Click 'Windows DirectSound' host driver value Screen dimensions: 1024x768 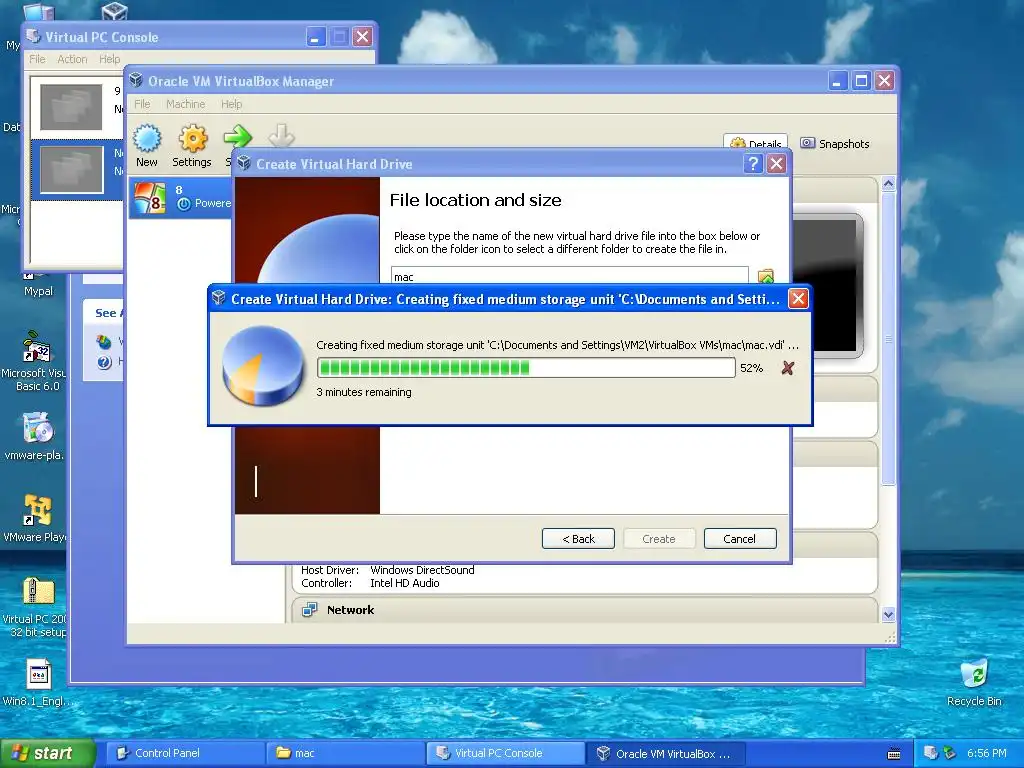click(x=422, y=569)
